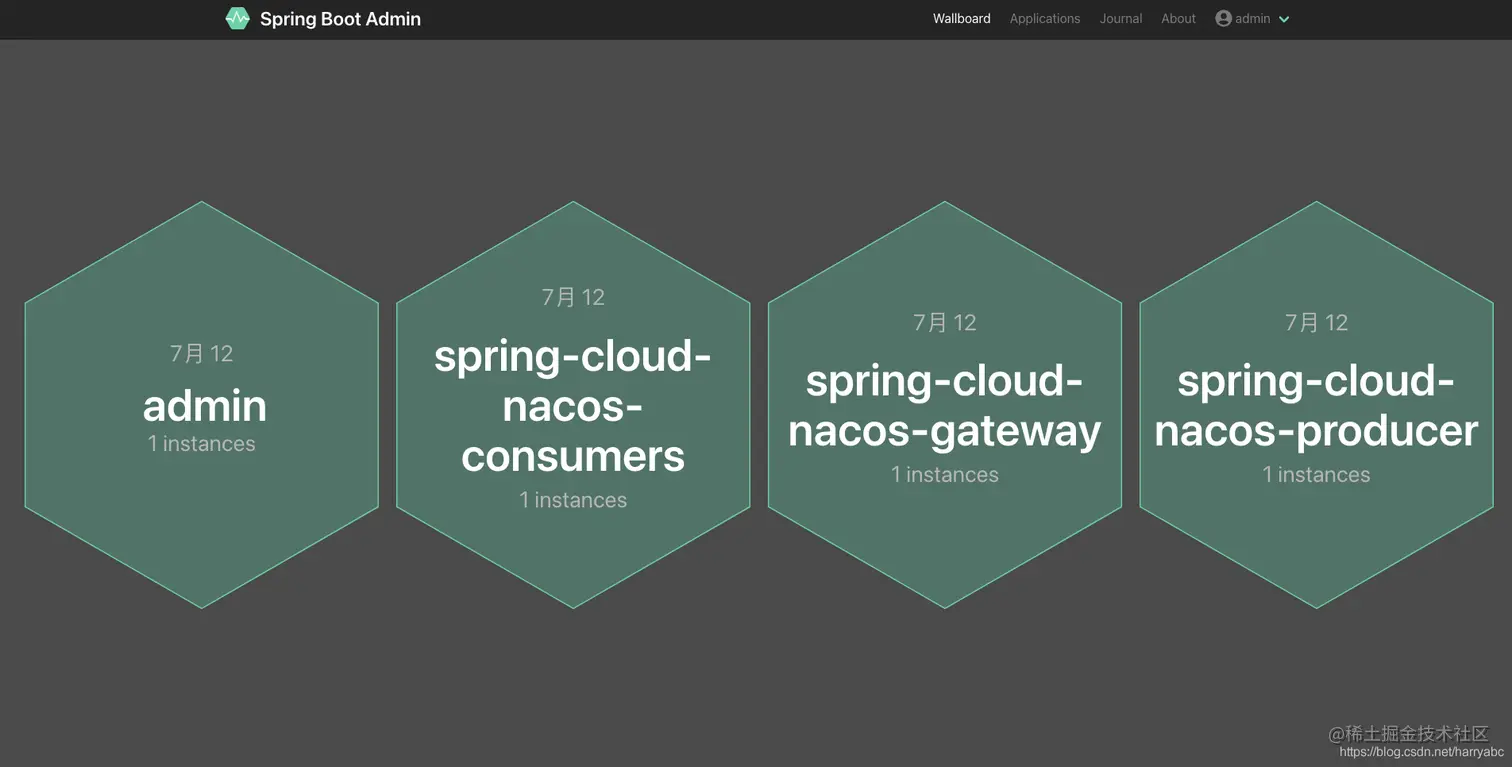1512x767 pixels.
Task: Open the spring-cloud-nacos-producer hexagon
Action: pyautogui.click(x=1316, y=405)
